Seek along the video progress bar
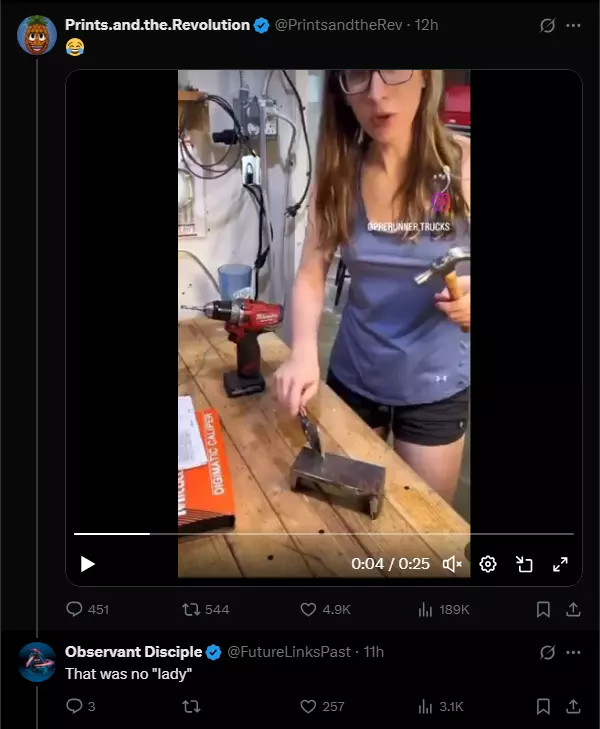Viewport: 600px width, 729px height. (x=323, y=534)
